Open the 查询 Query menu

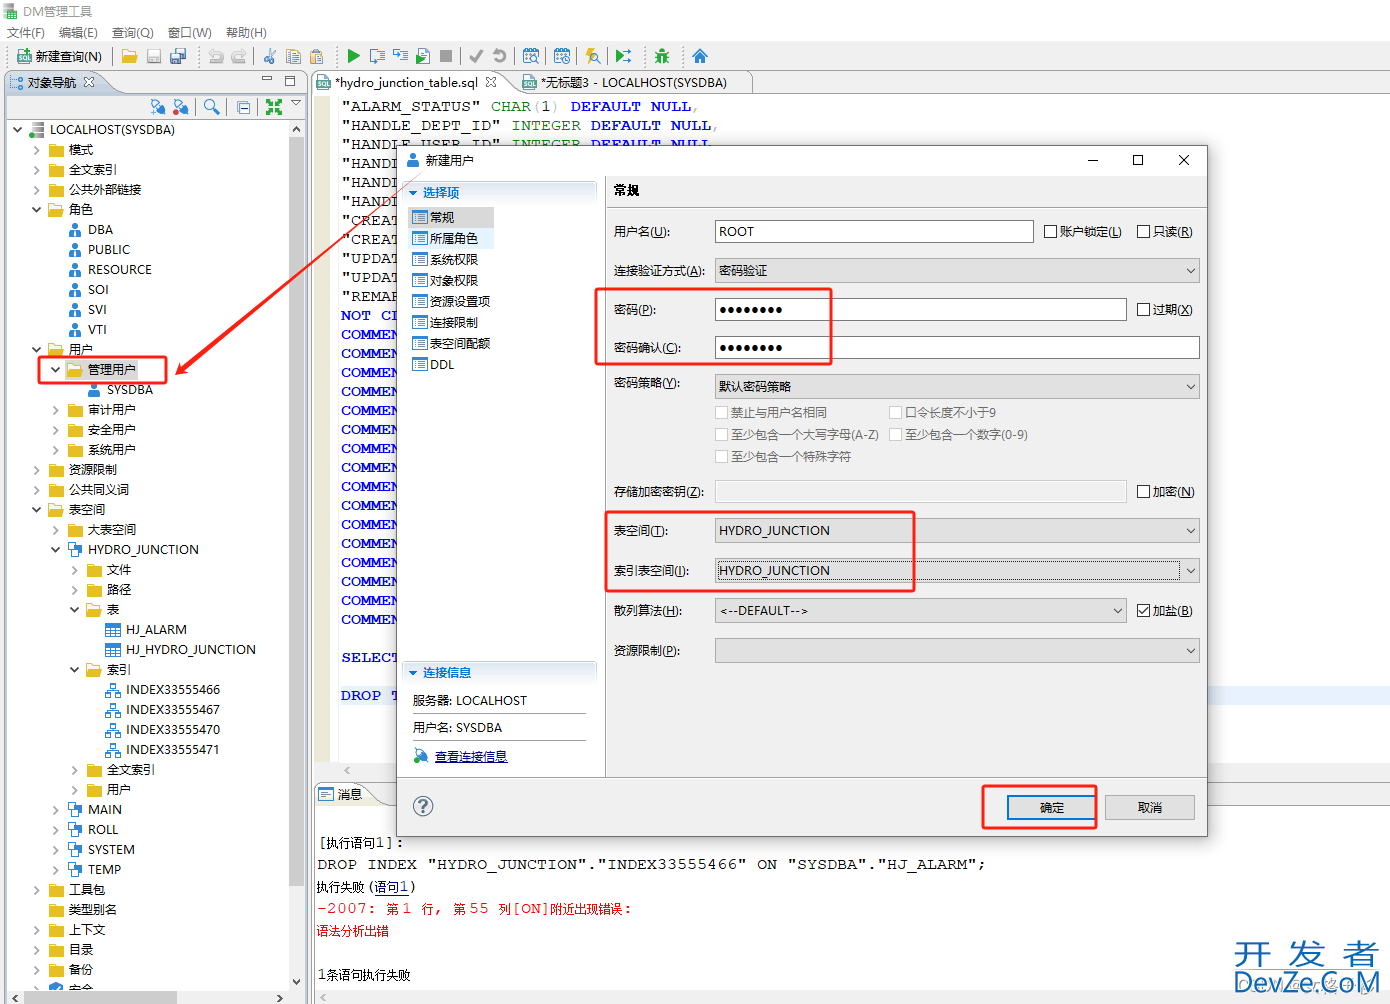[x=132, y=32]
